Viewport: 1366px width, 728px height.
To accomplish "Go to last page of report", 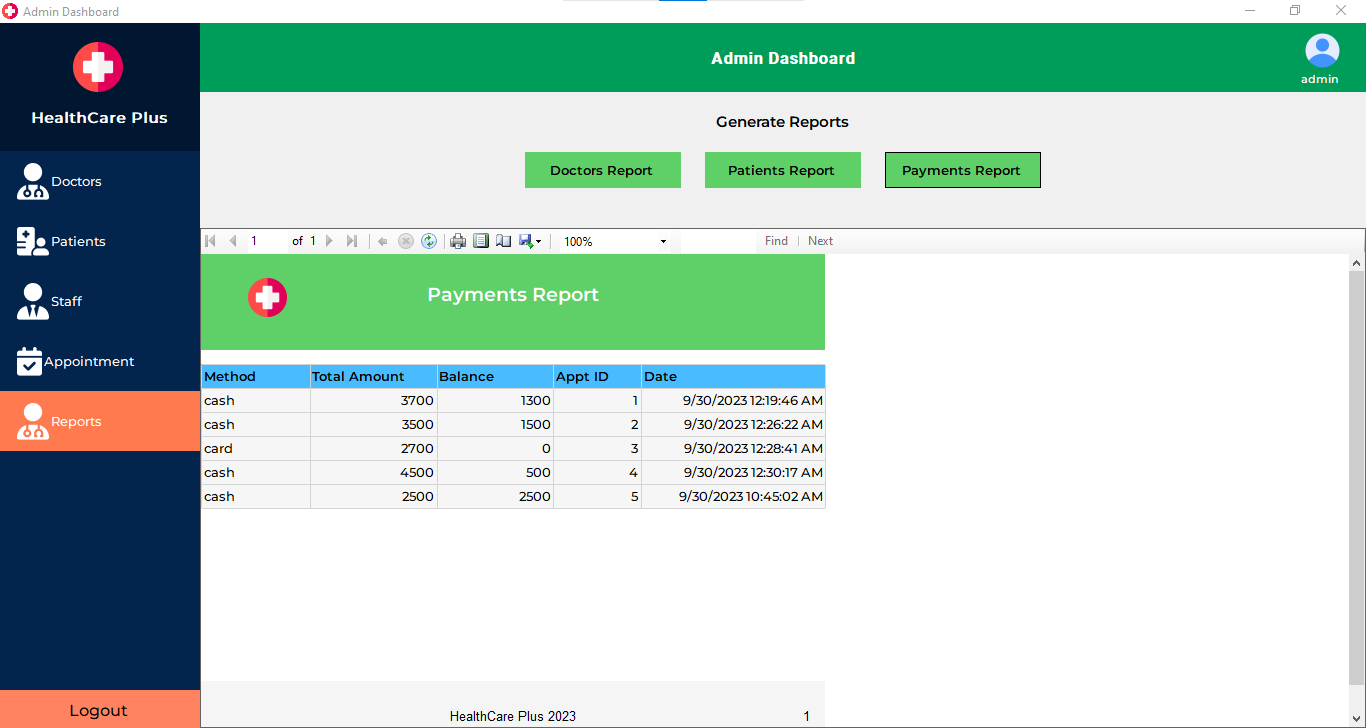I will click(x=352, y=241).
